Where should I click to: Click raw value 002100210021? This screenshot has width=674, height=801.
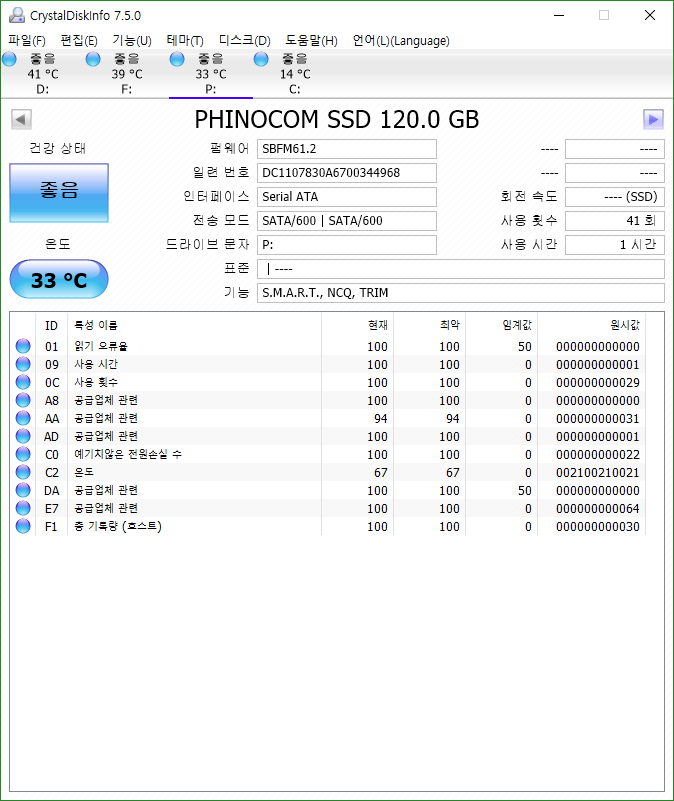(x=597, y=473)
